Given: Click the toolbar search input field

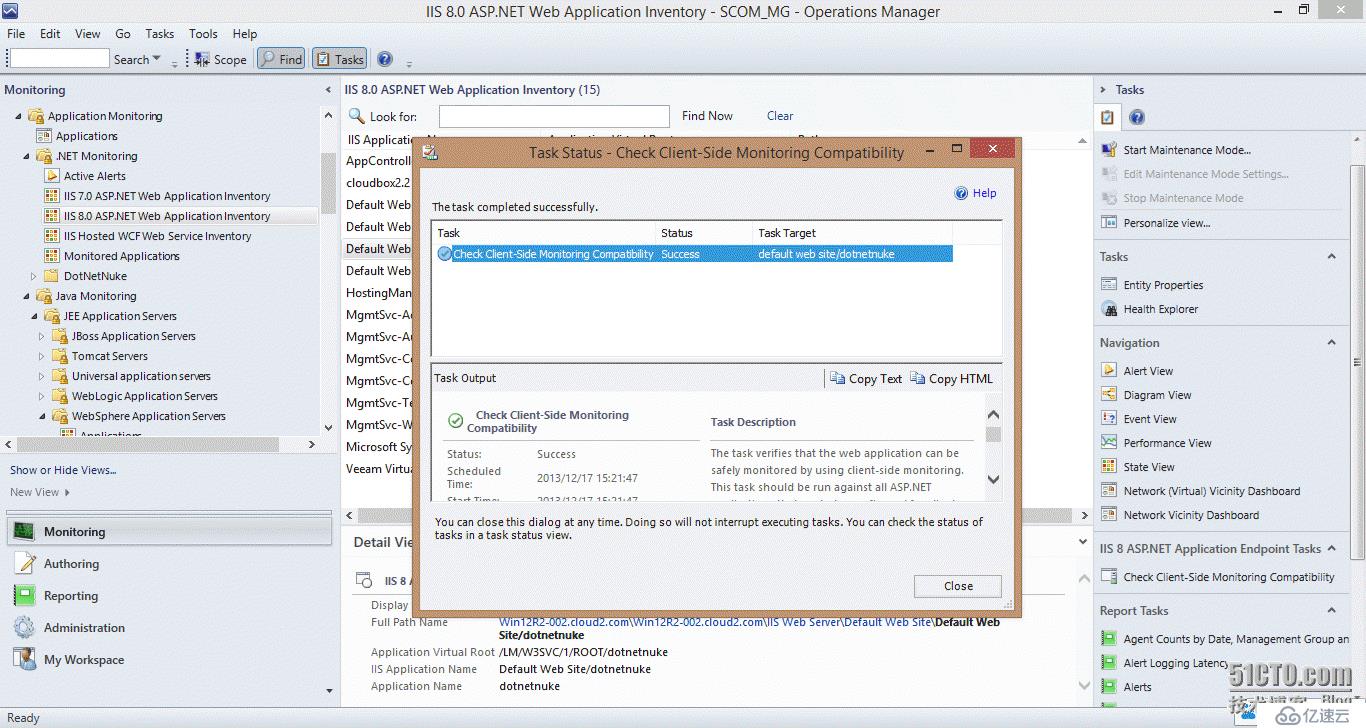Looking at the screenshot, I should point(60,59).
